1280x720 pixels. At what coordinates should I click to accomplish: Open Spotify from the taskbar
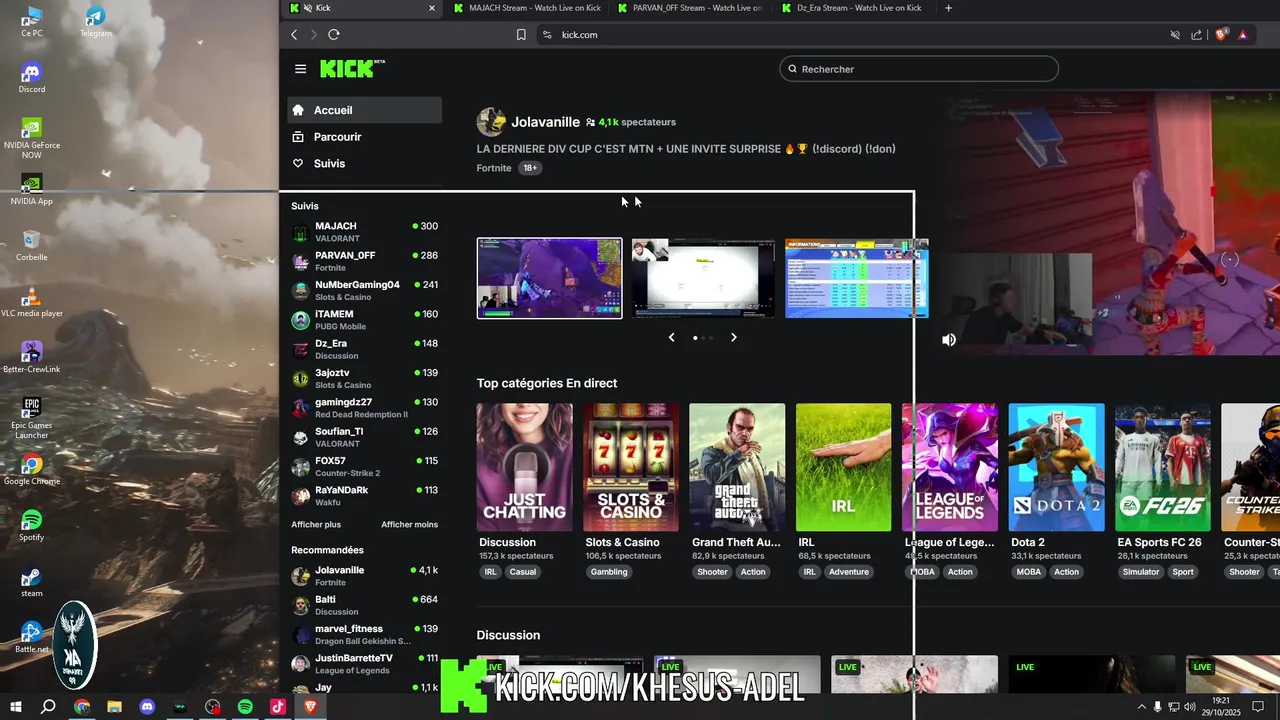[x=245, y=706]
